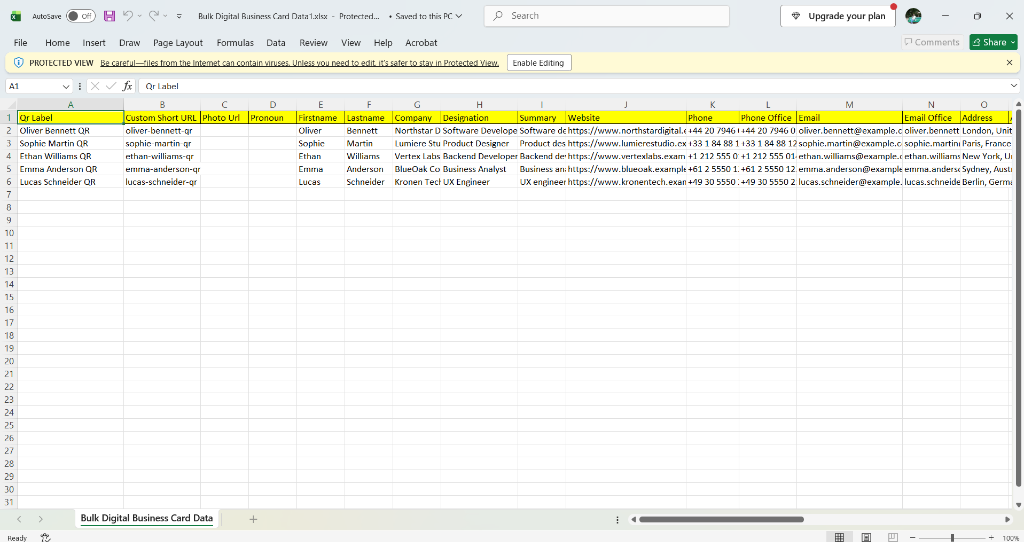This screenshot has height=542, width=1024.
Task: Click the search magnifier icon
Action: (498, 16)
